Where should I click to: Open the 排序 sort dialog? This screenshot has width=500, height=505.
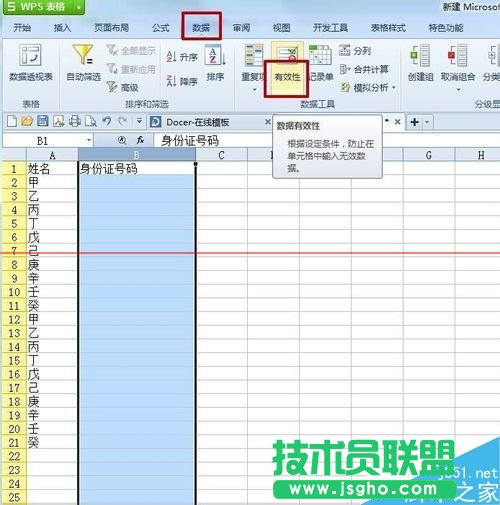(215, 63)
